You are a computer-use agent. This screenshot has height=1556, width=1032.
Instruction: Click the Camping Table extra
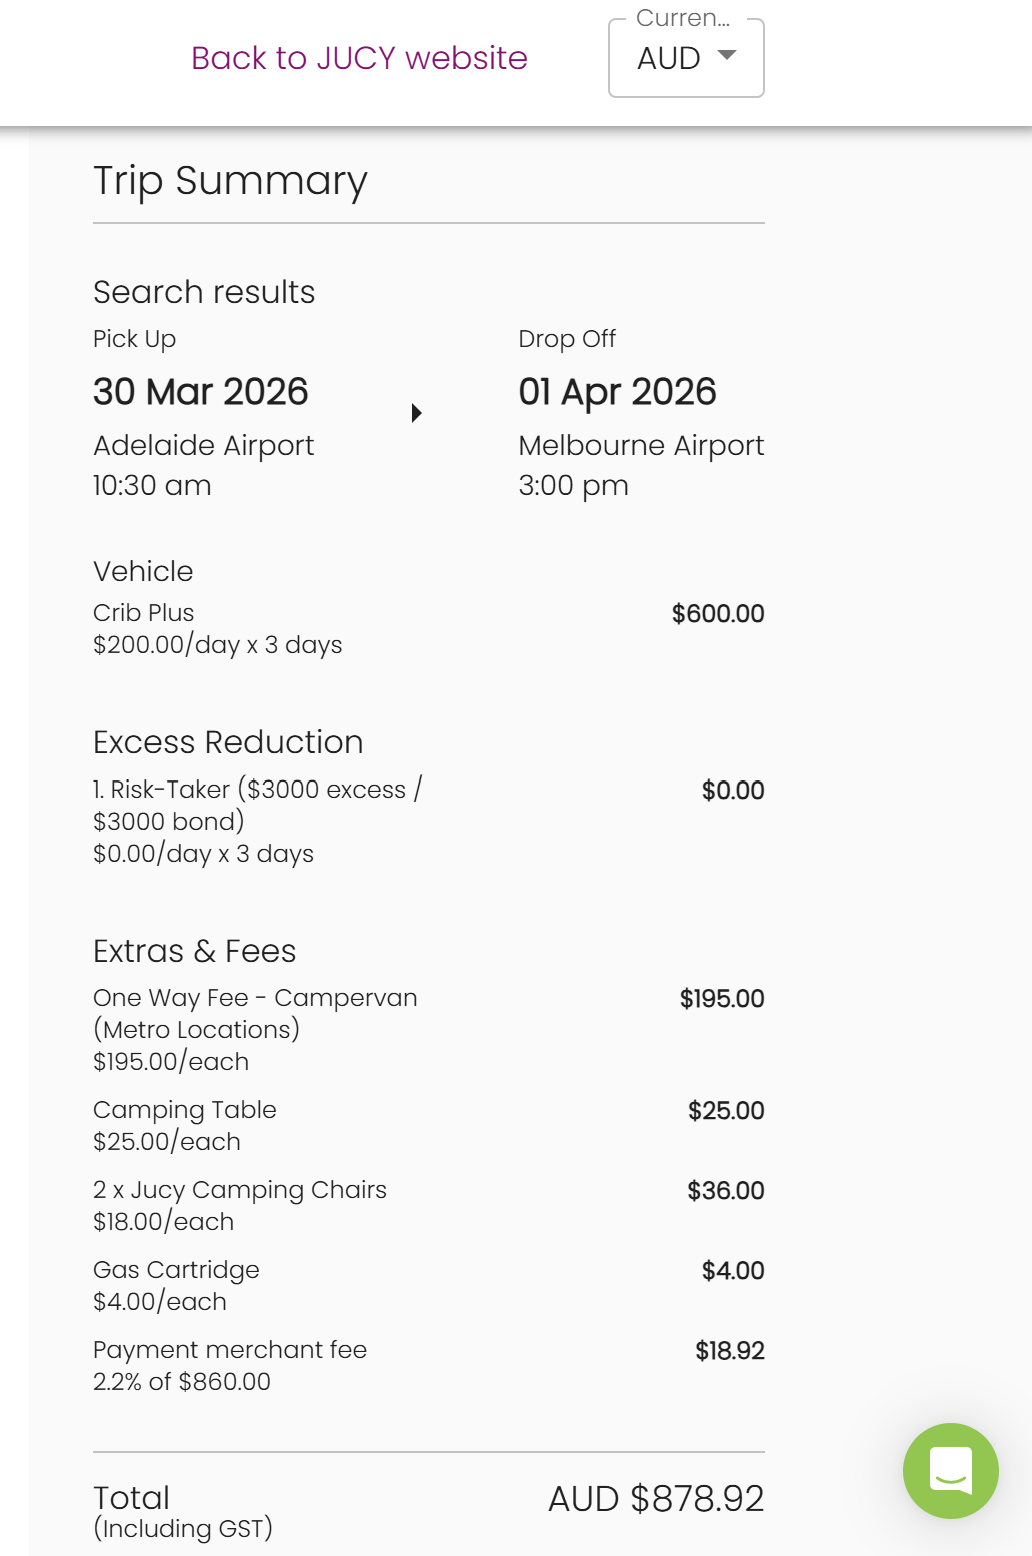184,1110
